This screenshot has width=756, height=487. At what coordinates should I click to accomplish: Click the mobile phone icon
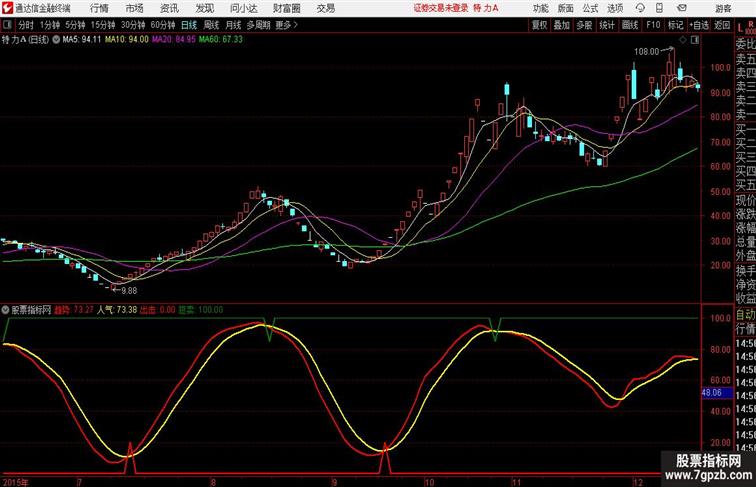[659, 8]
